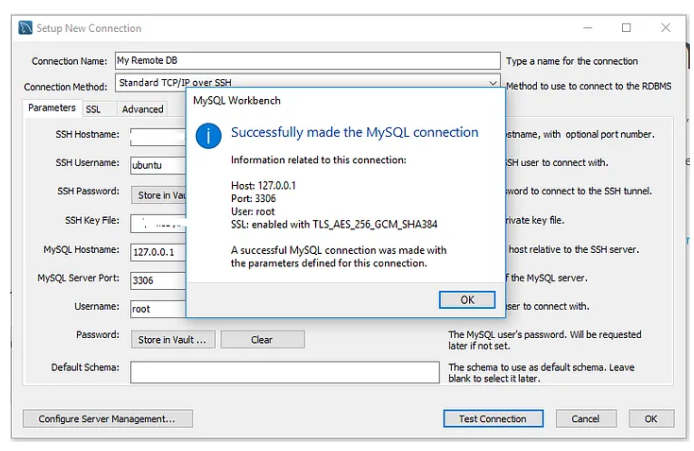Focus the Default Schema input field
The height and width of the screenshot is (451, 694).
click(x=284, y=371)
